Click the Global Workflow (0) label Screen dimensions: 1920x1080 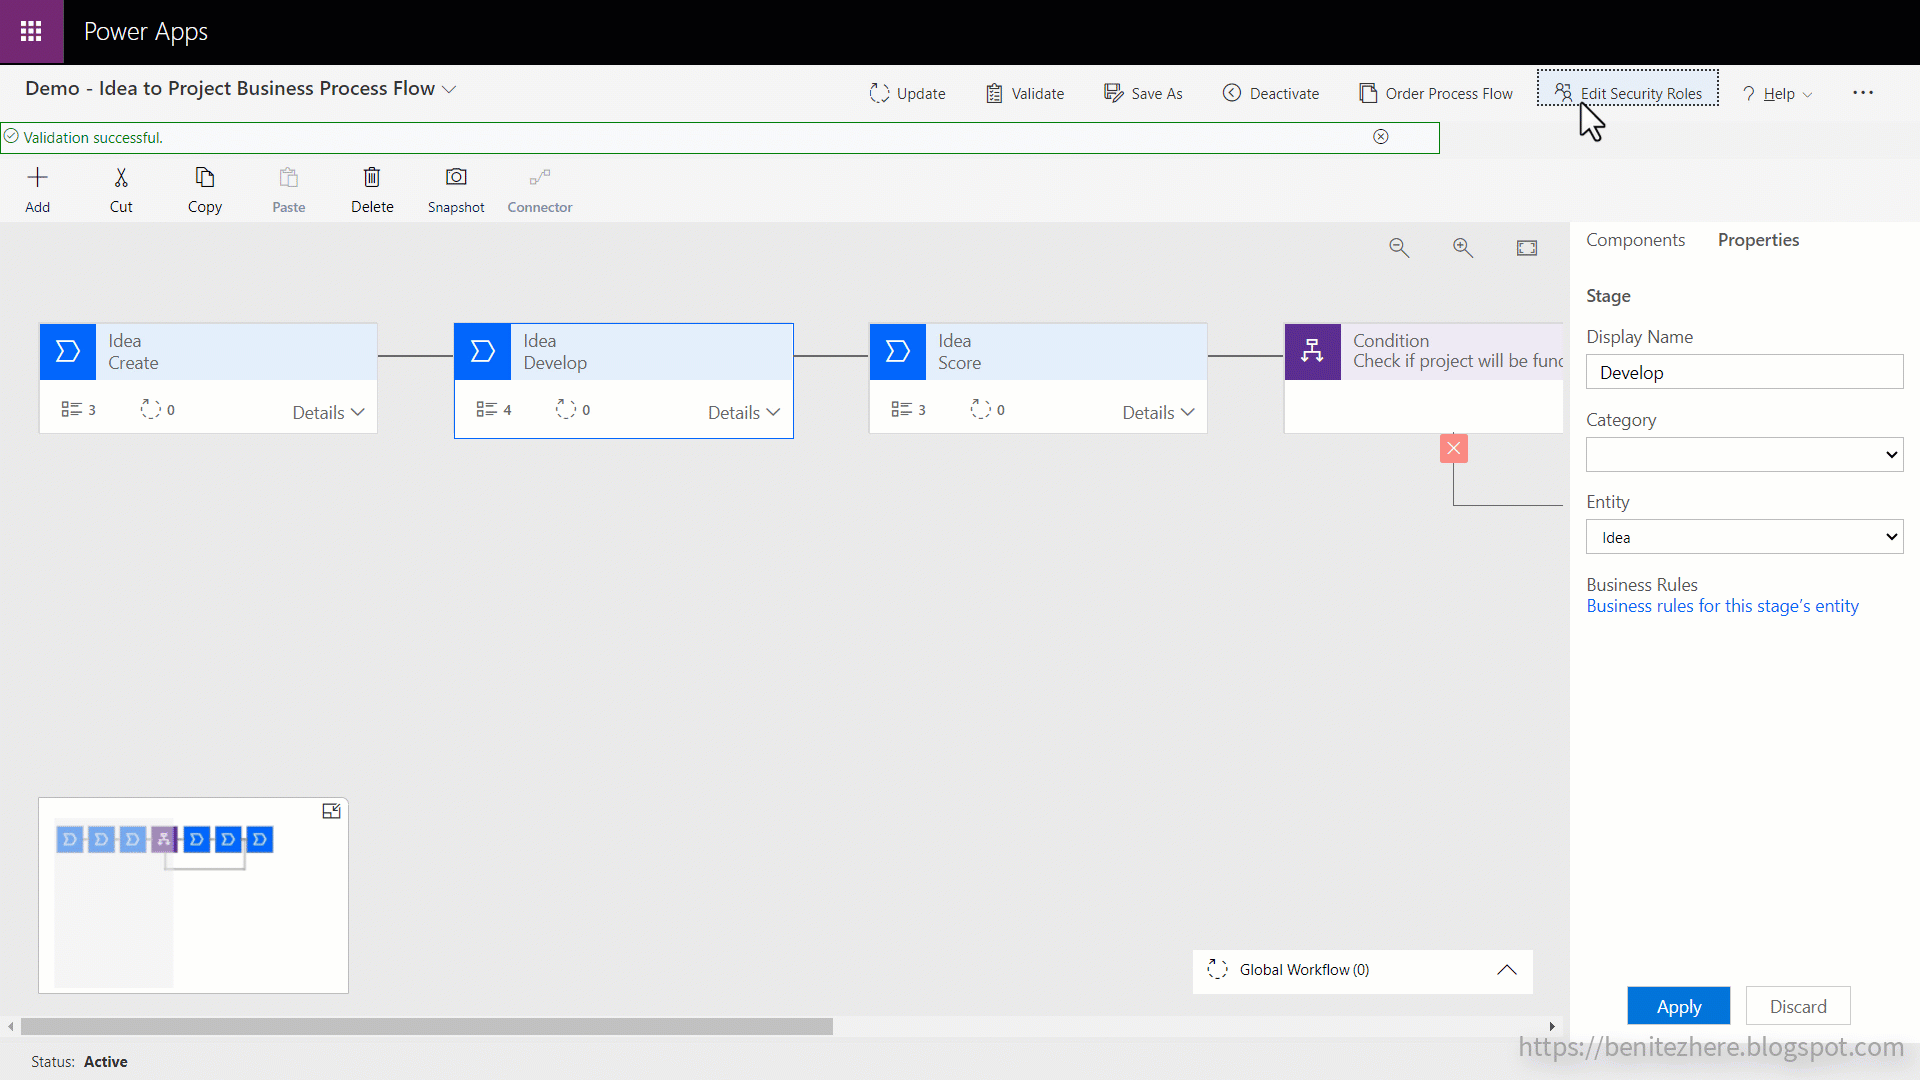[x=1304, y=971]
